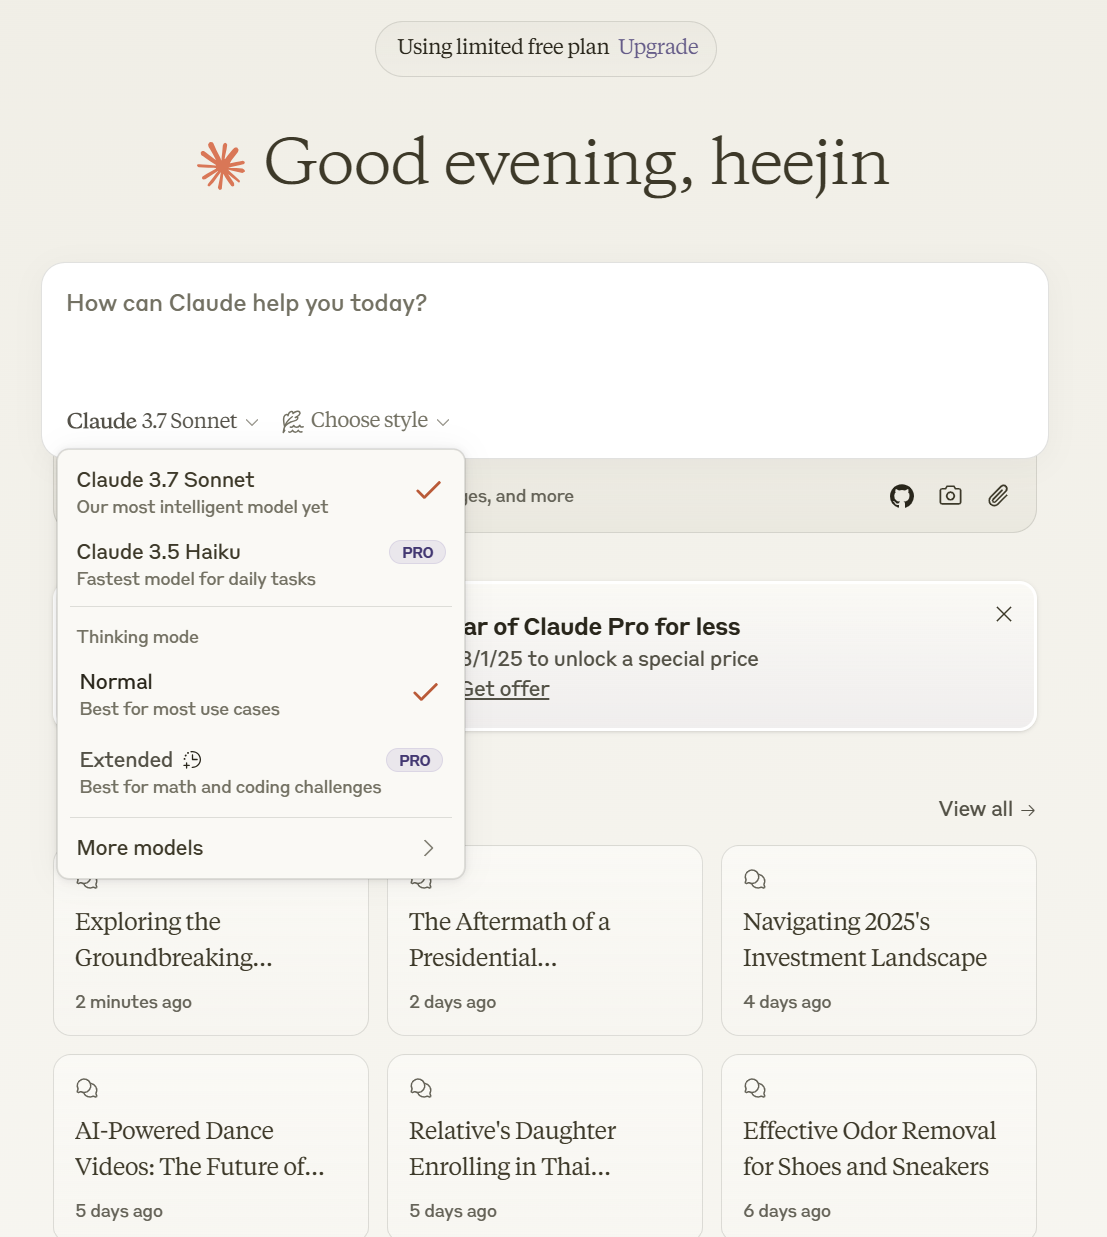Click chat bubble icon on Relative's Daughter Enrolling card

pyautogui.click(x=421, y=1088)
